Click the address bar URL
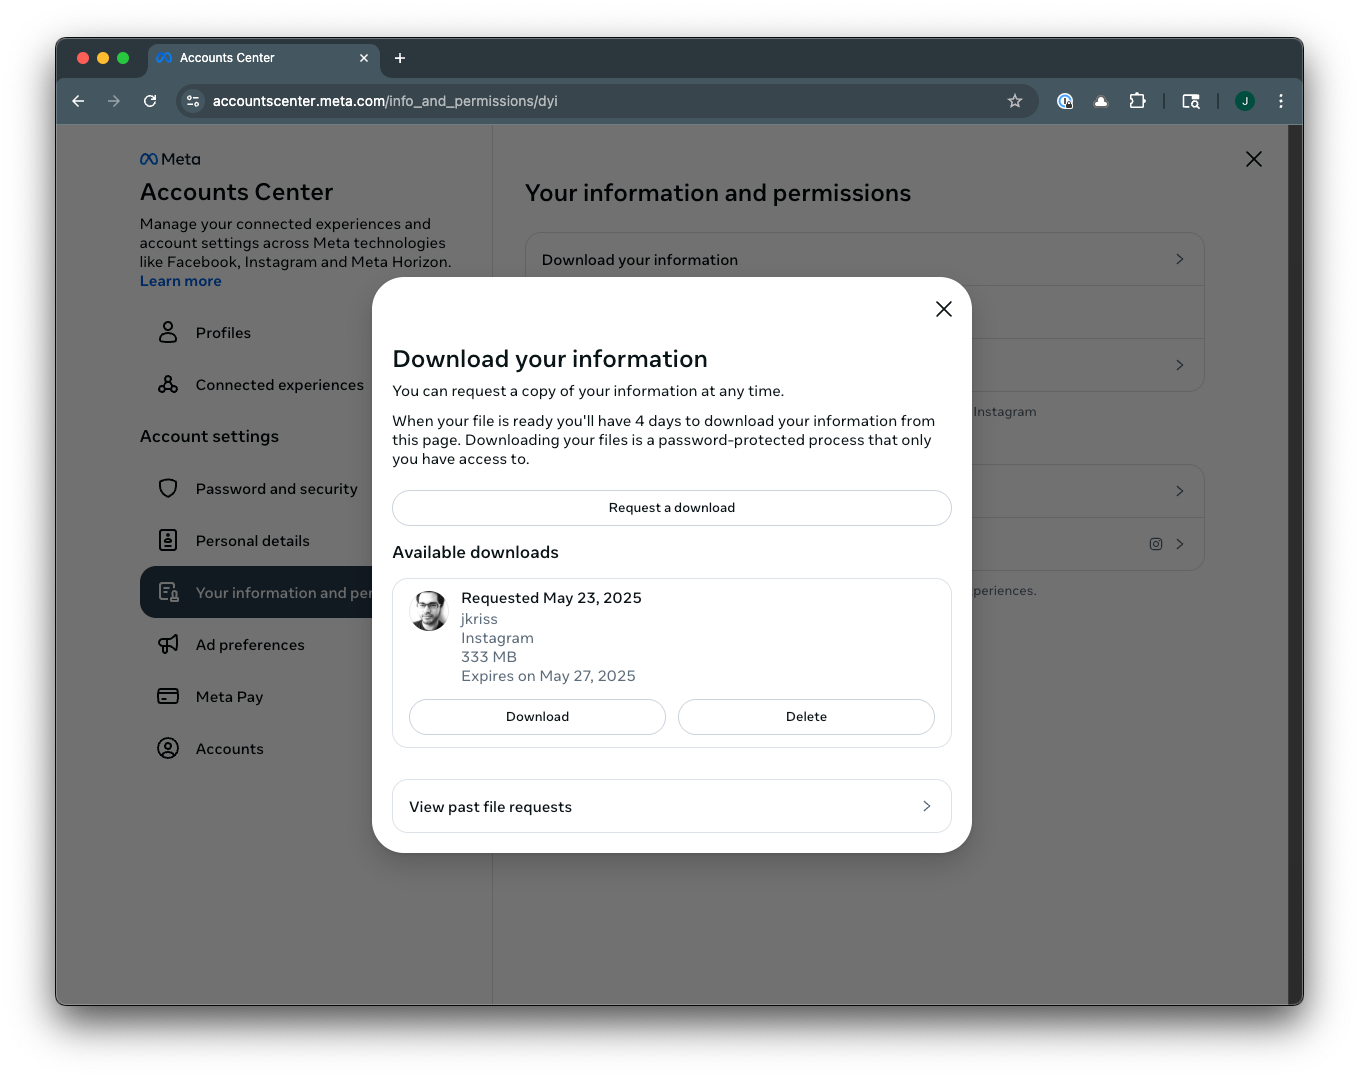 point(385,101)
